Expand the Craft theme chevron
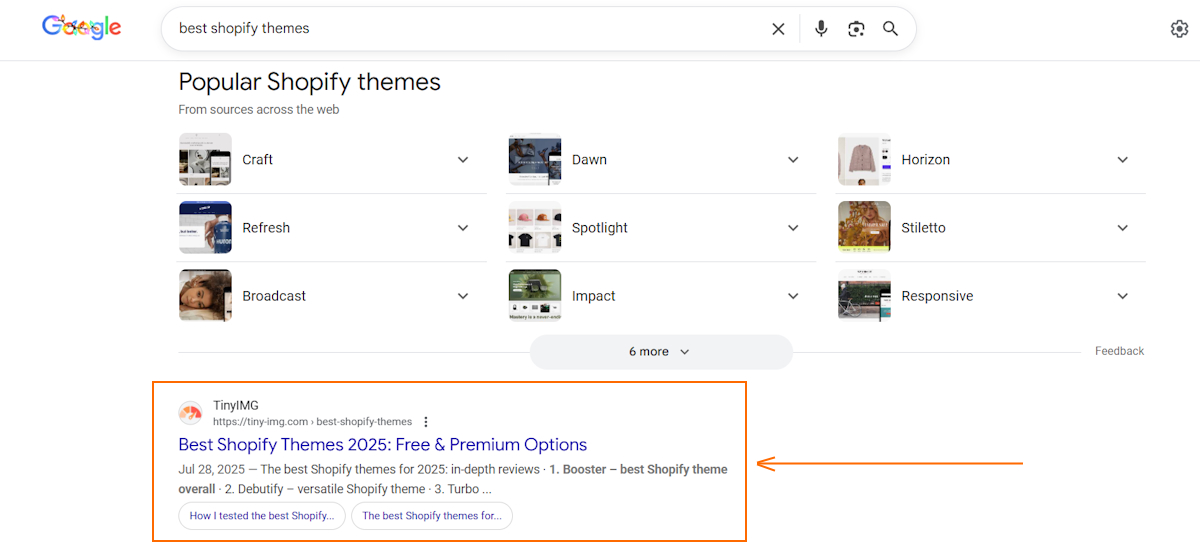This screenshot has width=1200, height=551. click(x=463, y=160)
